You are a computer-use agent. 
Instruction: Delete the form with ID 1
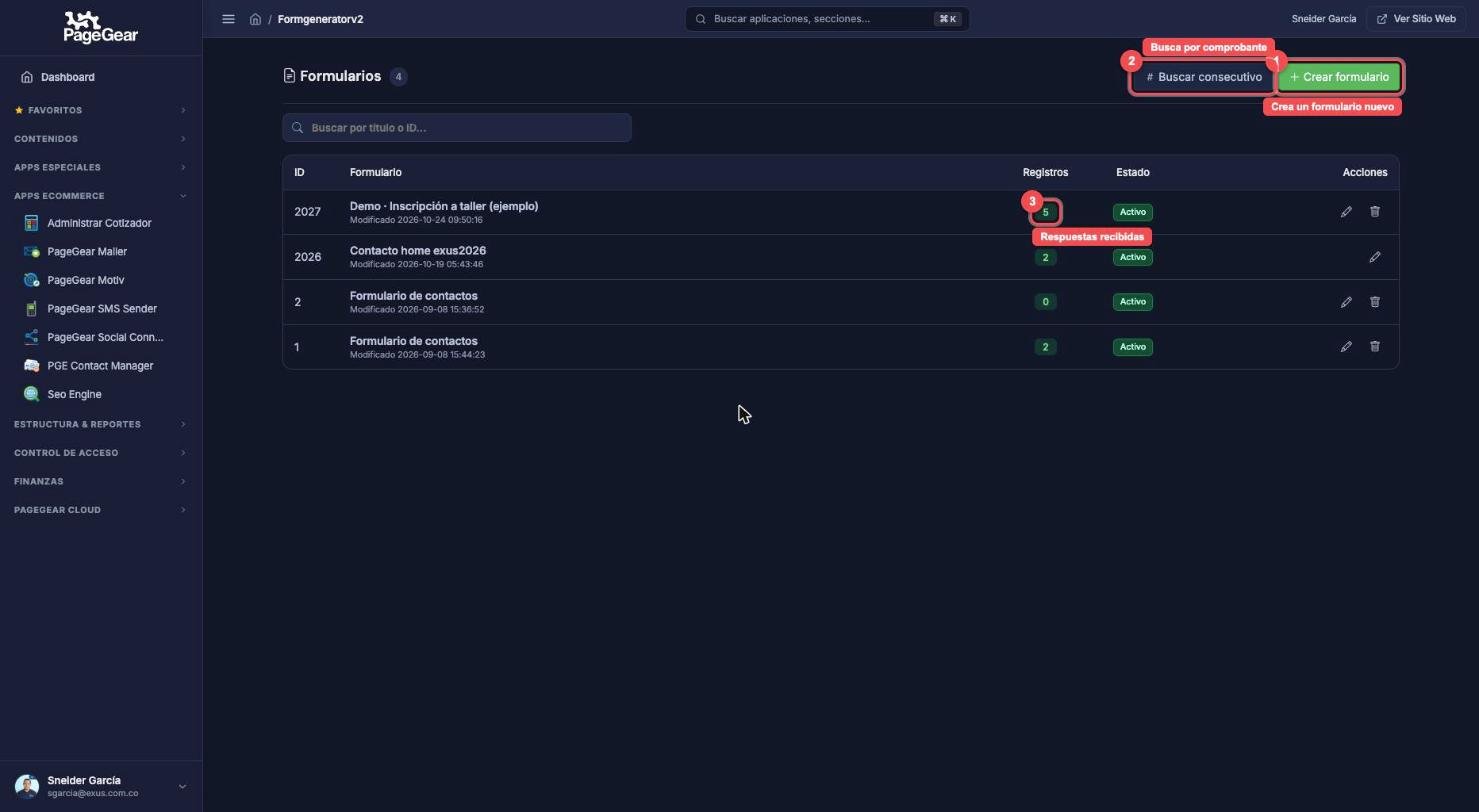(x=1375, y=347)
